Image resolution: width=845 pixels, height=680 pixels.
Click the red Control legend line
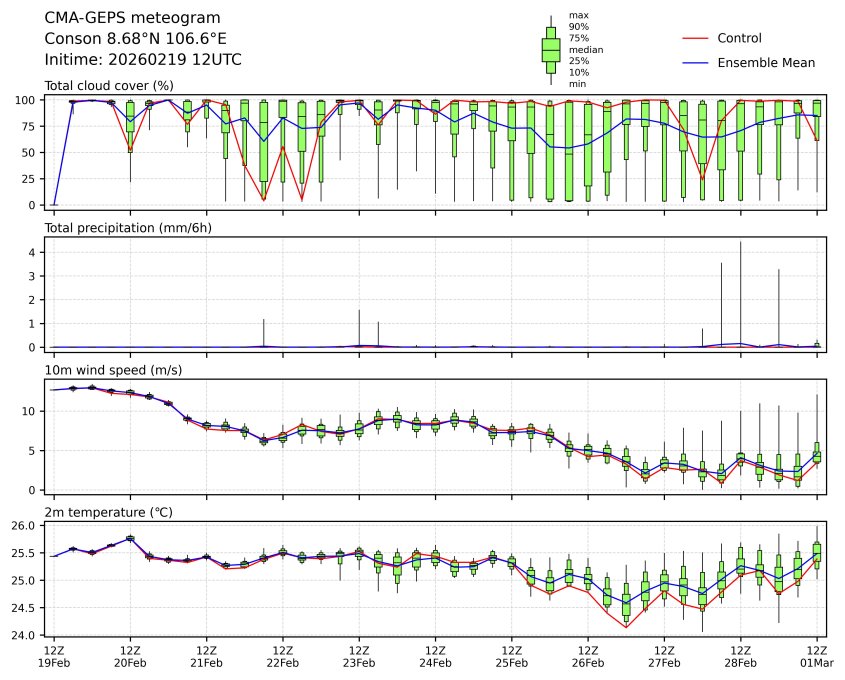[694, 38]
